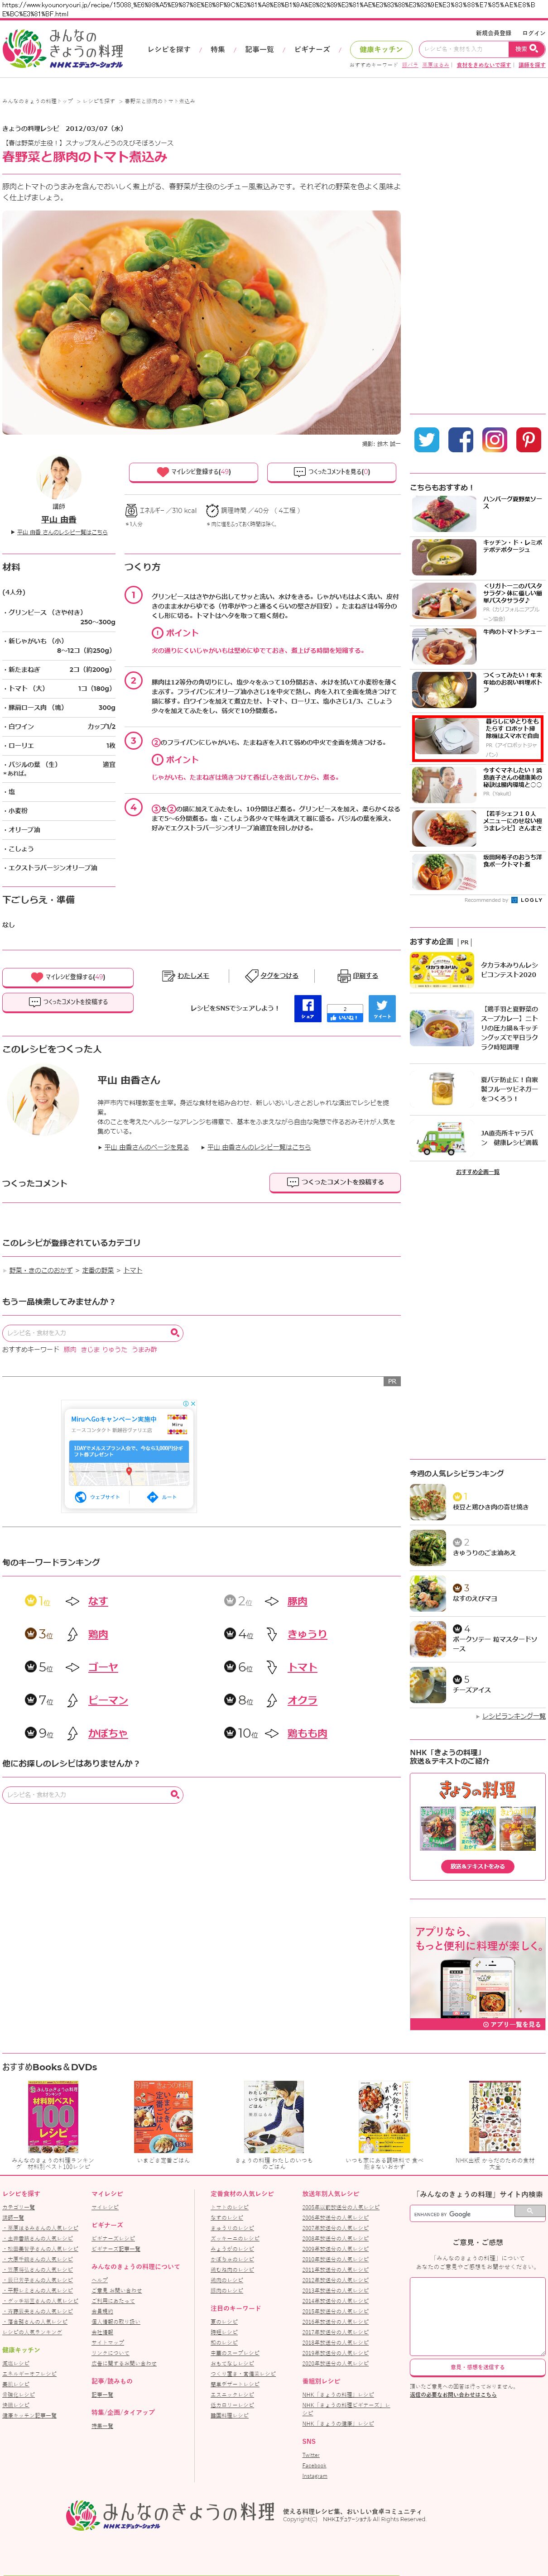Image resolution: width=548 pixels, height=2576 pixels.
Task: Open the ビギナーズ menu item
Action: click(312, 49)
